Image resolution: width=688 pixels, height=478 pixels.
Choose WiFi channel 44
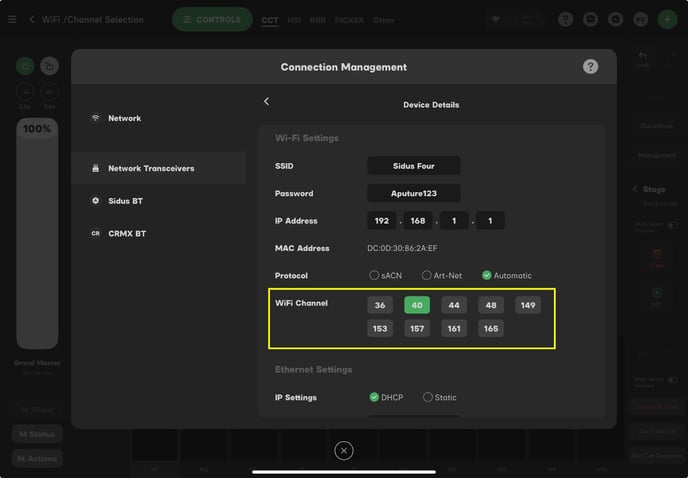(x=454, y=305)
